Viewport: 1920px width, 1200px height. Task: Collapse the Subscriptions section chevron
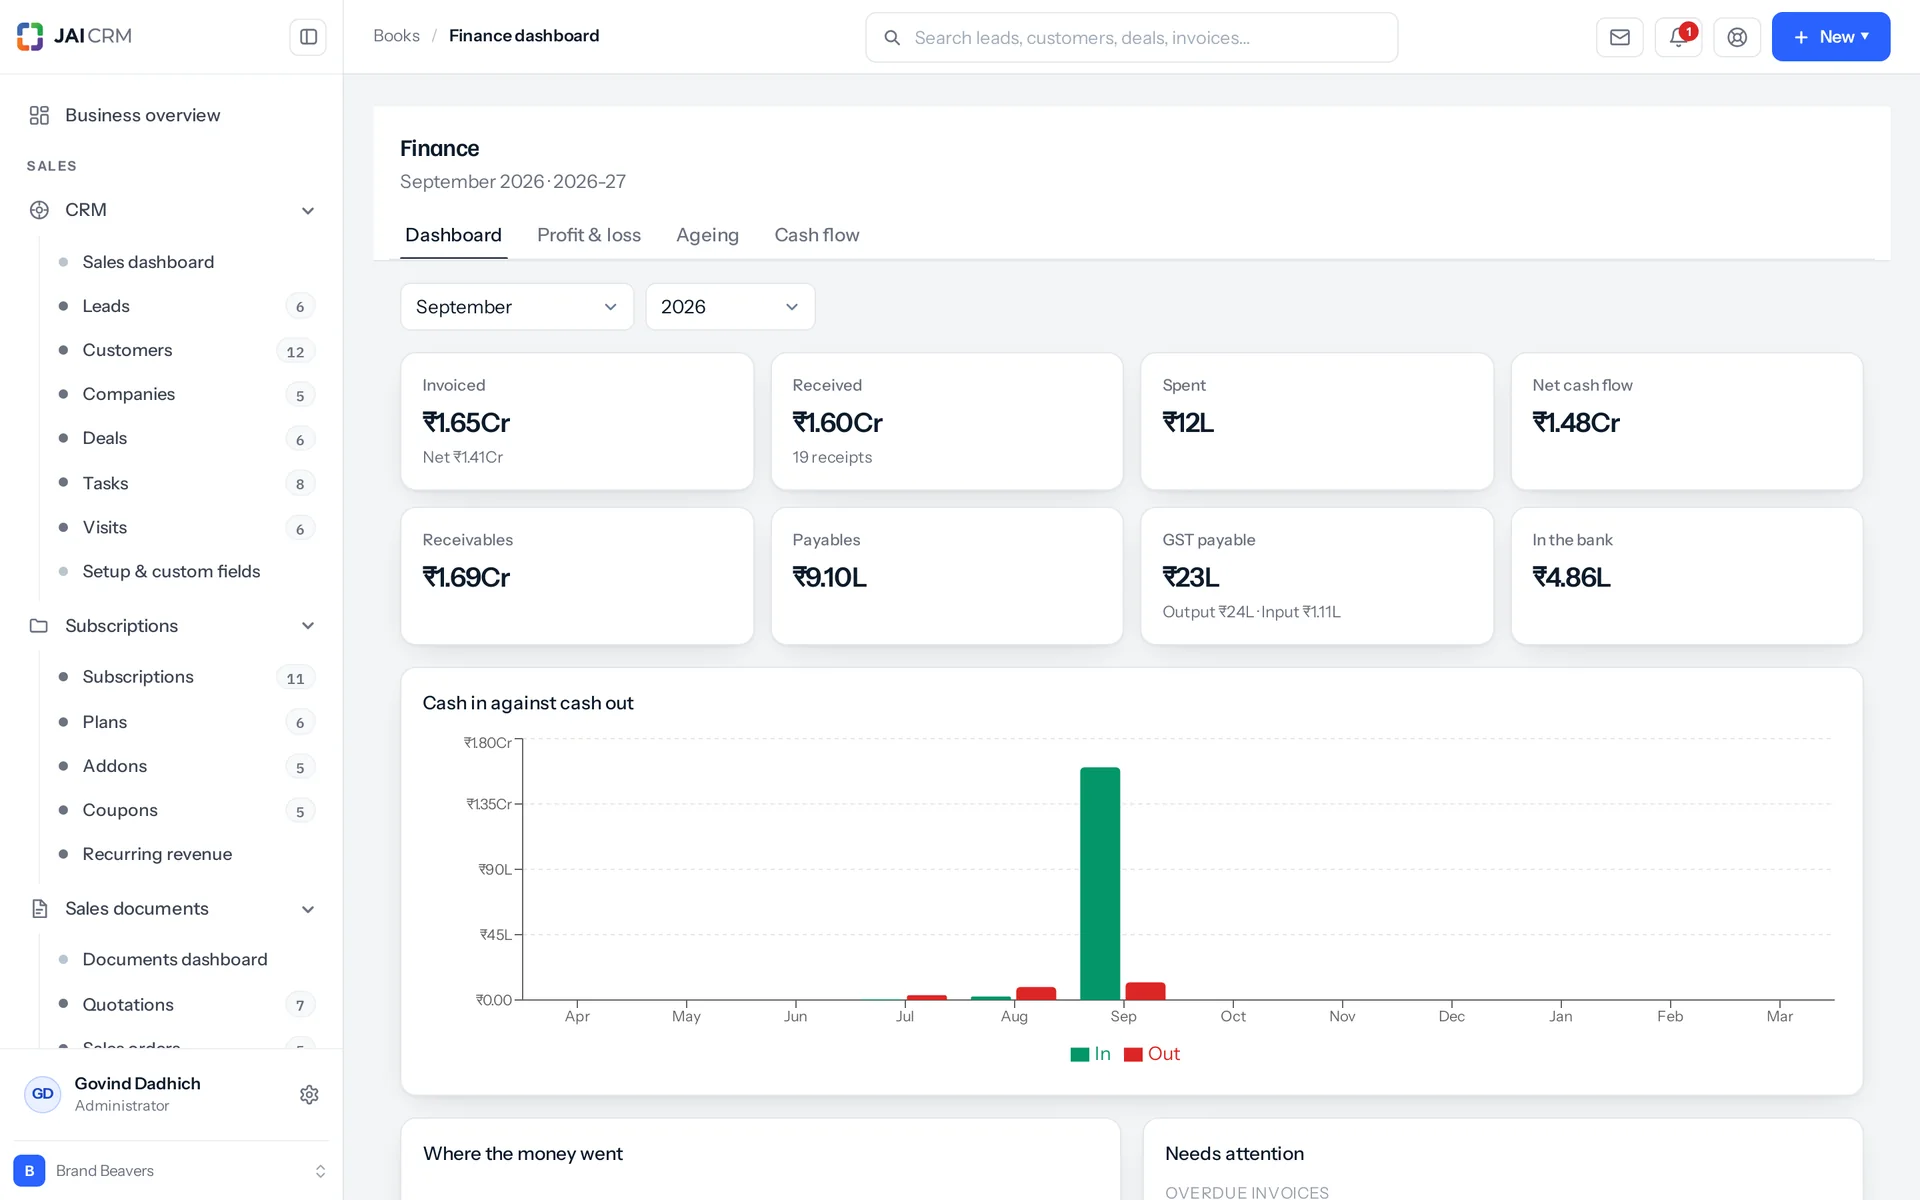[x=308, y=626]
